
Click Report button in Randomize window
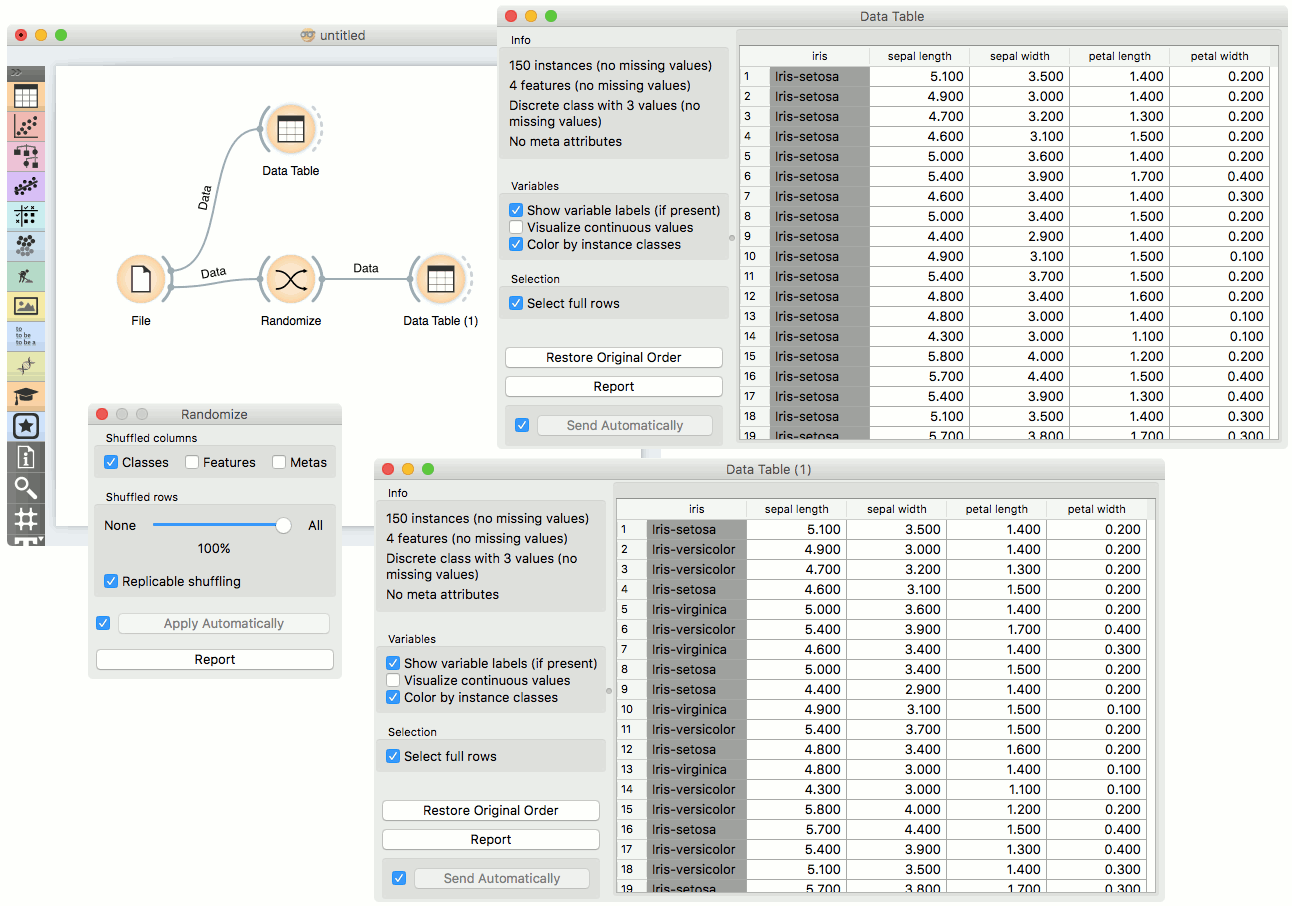click(x=214, y=660)
